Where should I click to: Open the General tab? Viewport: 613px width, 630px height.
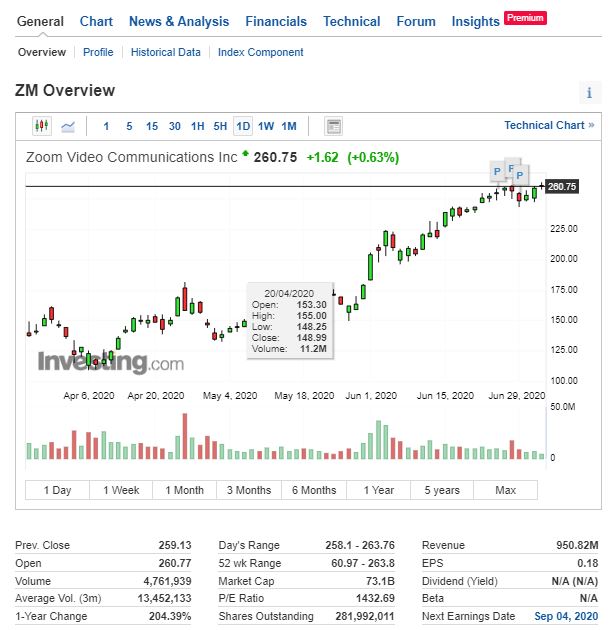tap(40, 22)
